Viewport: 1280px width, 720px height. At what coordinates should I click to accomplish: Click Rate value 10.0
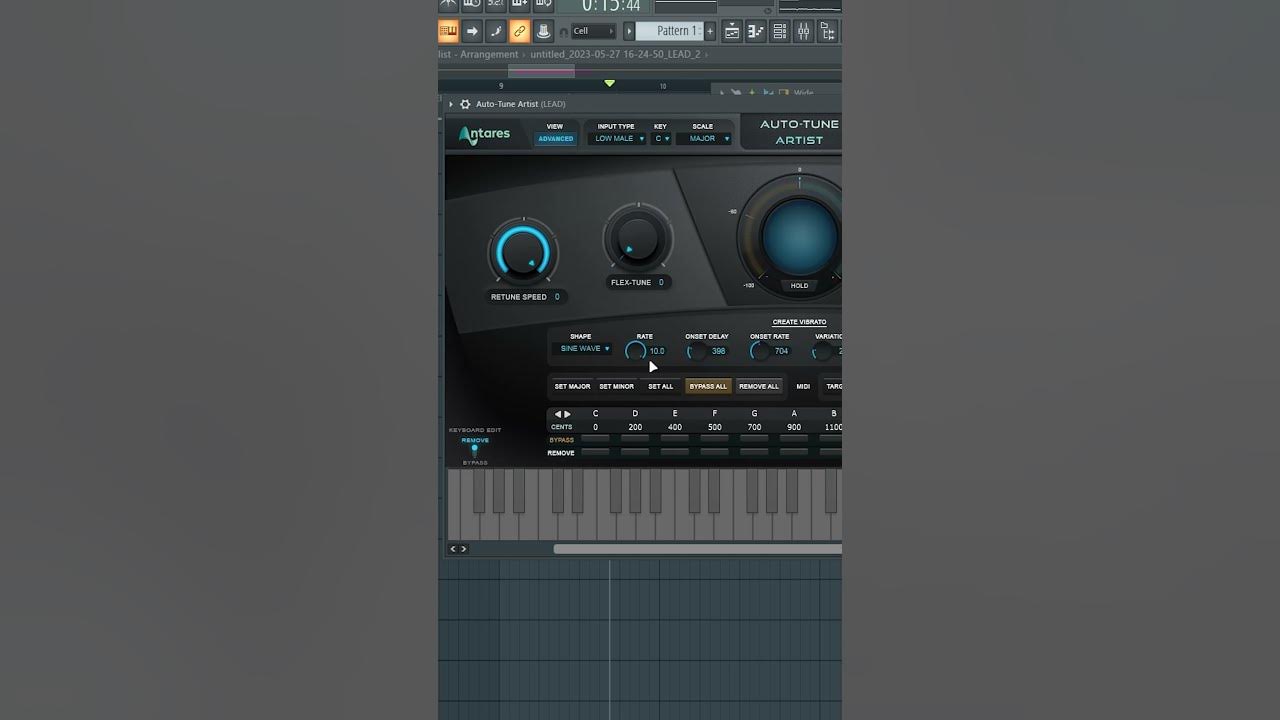[657, 351]
